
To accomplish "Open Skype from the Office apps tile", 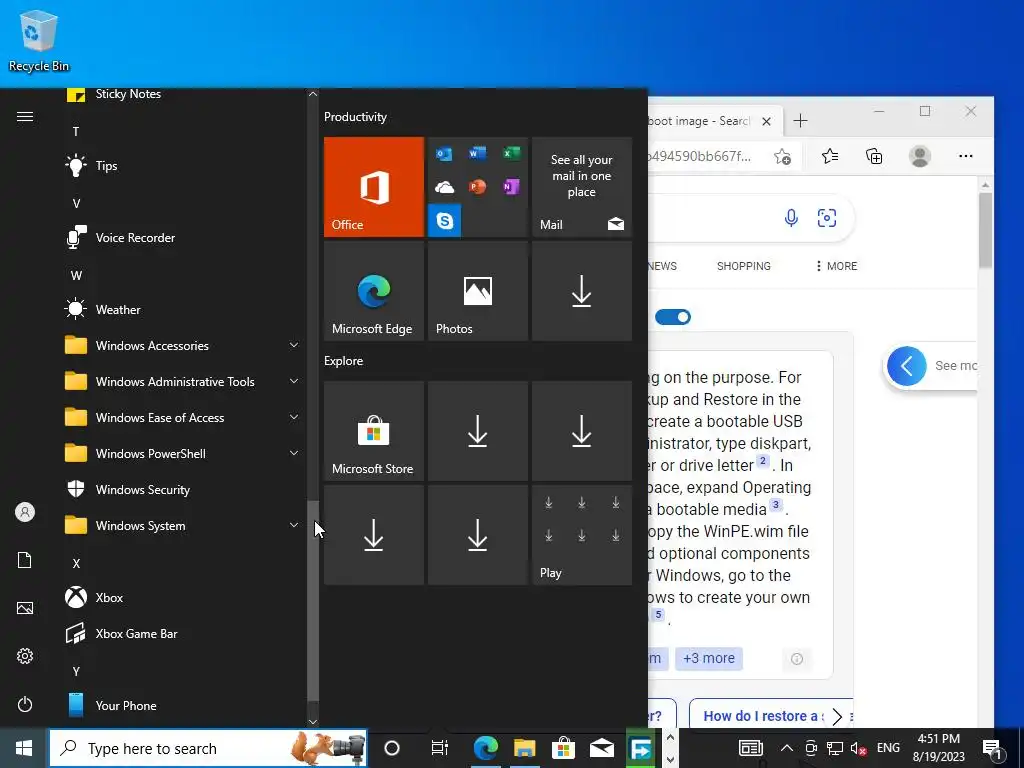I will click(445, 221).
